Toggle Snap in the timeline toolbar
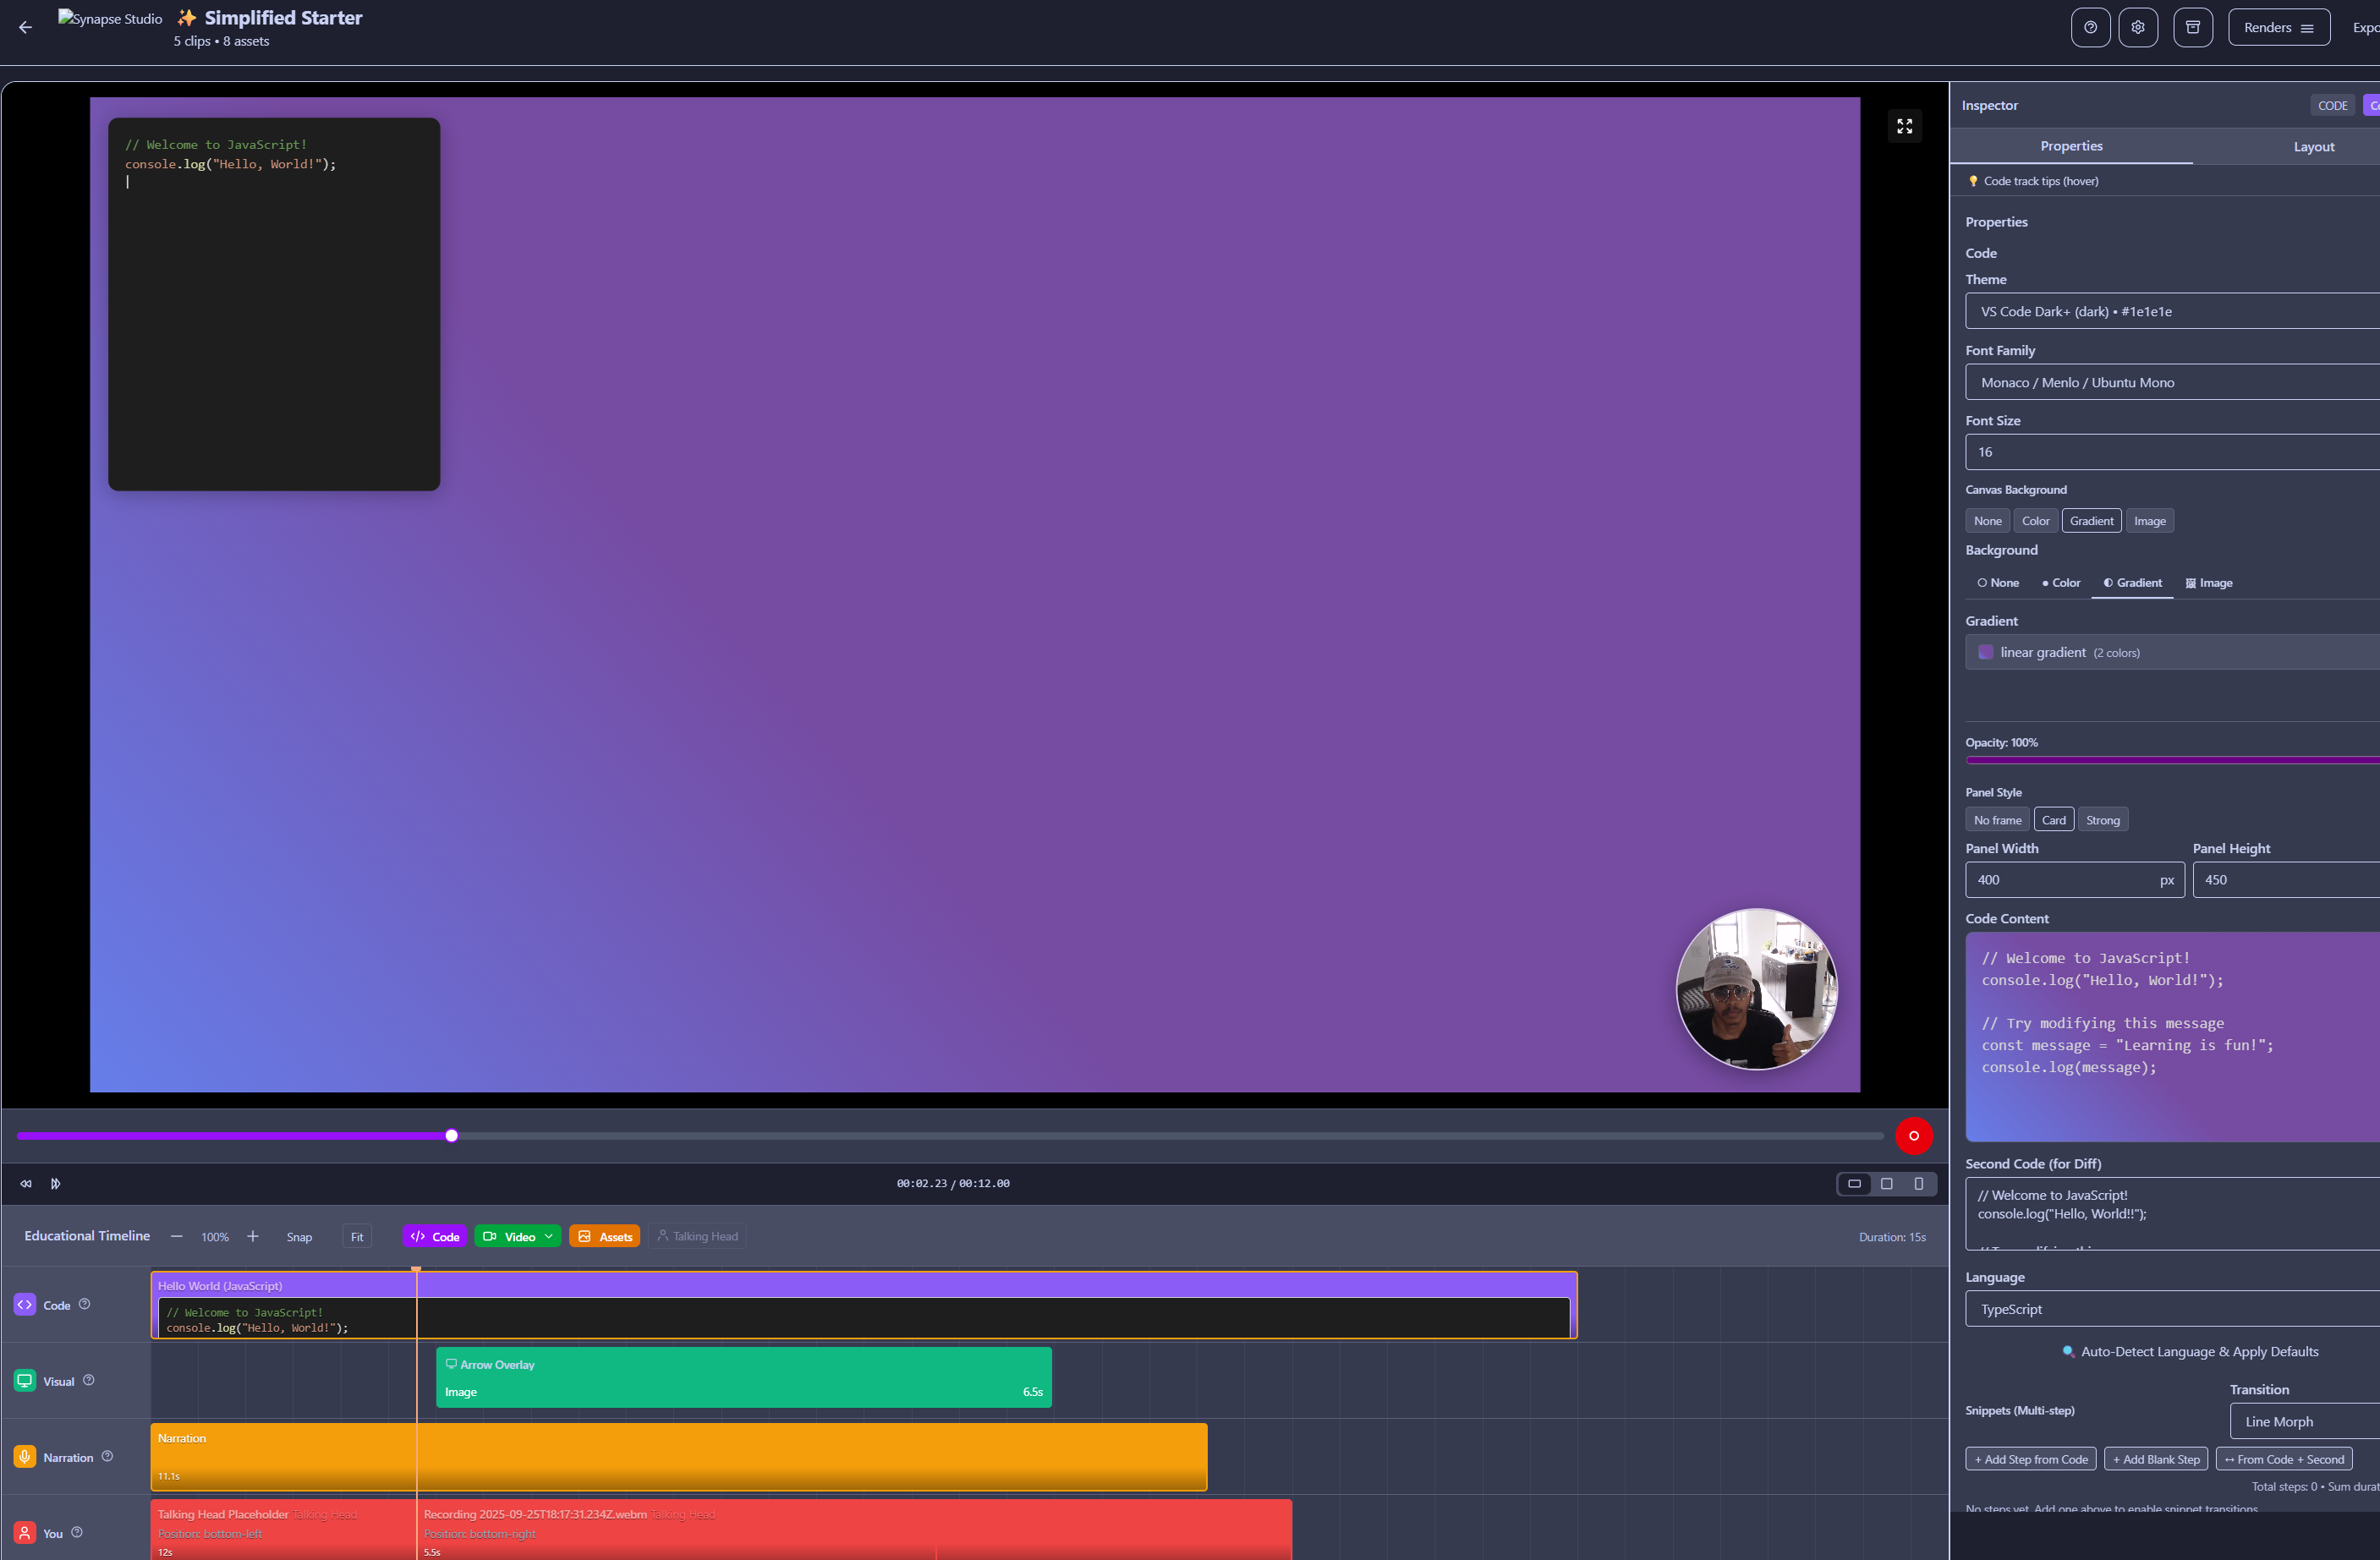 coord(299,1237)
